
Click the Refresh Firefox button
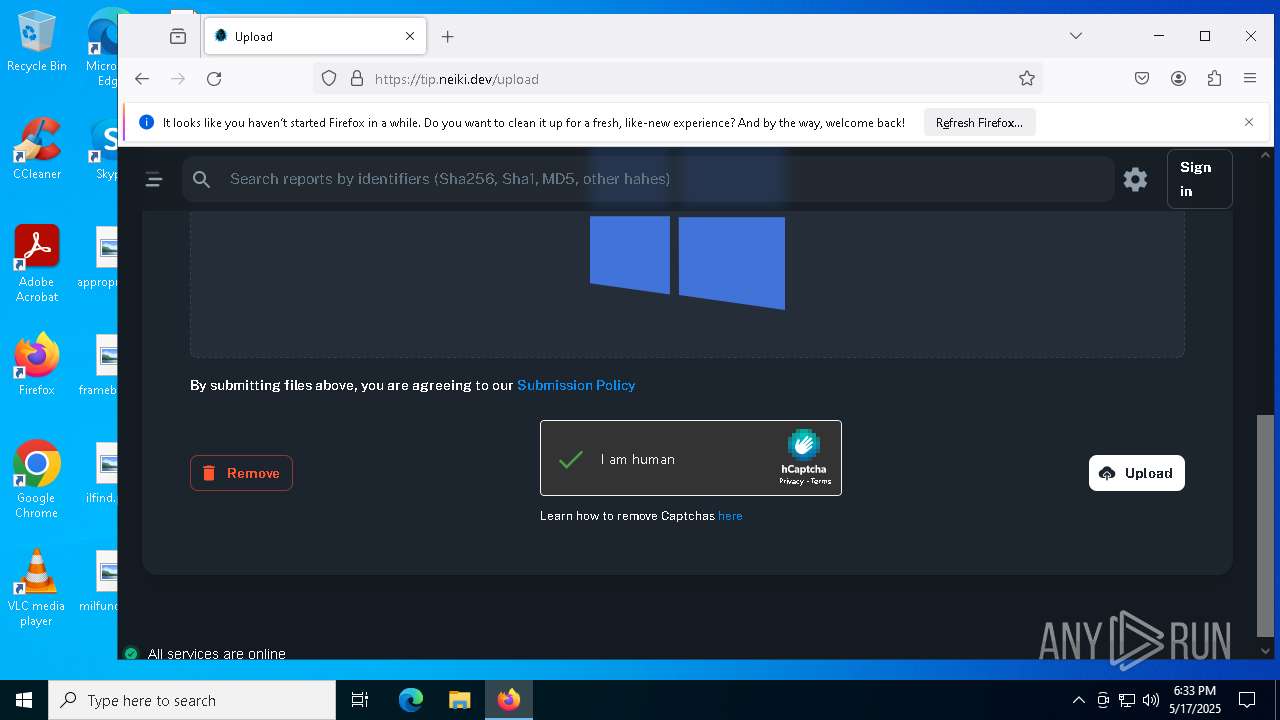[979, 122]
